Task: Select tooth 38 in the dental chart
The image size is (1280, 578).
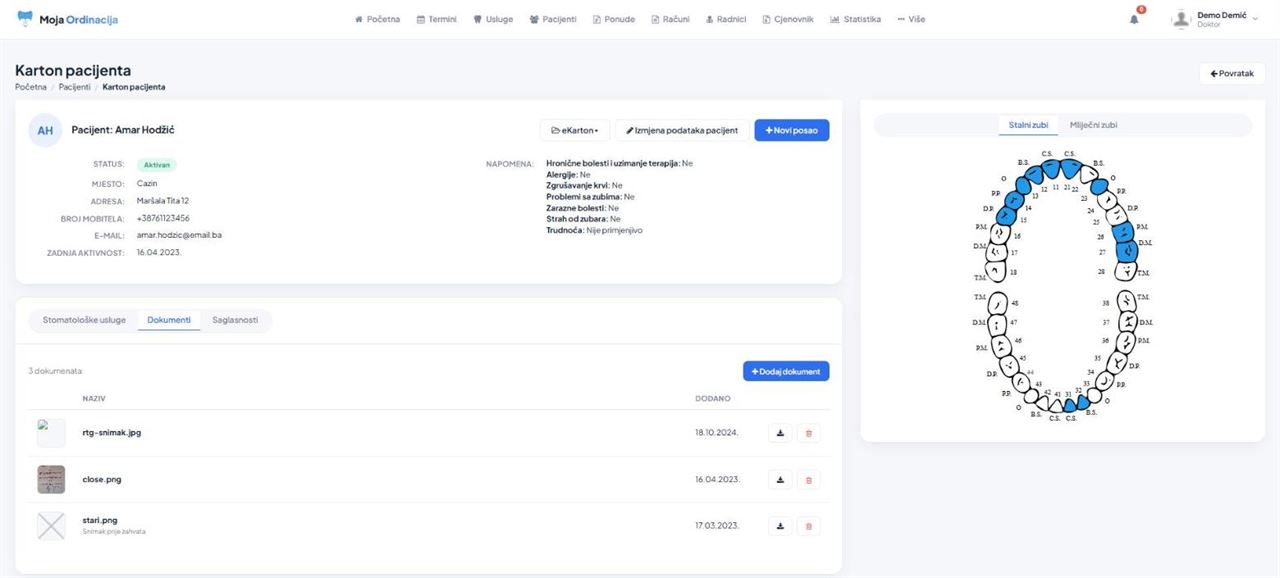Action: [x=1127, y=301]
